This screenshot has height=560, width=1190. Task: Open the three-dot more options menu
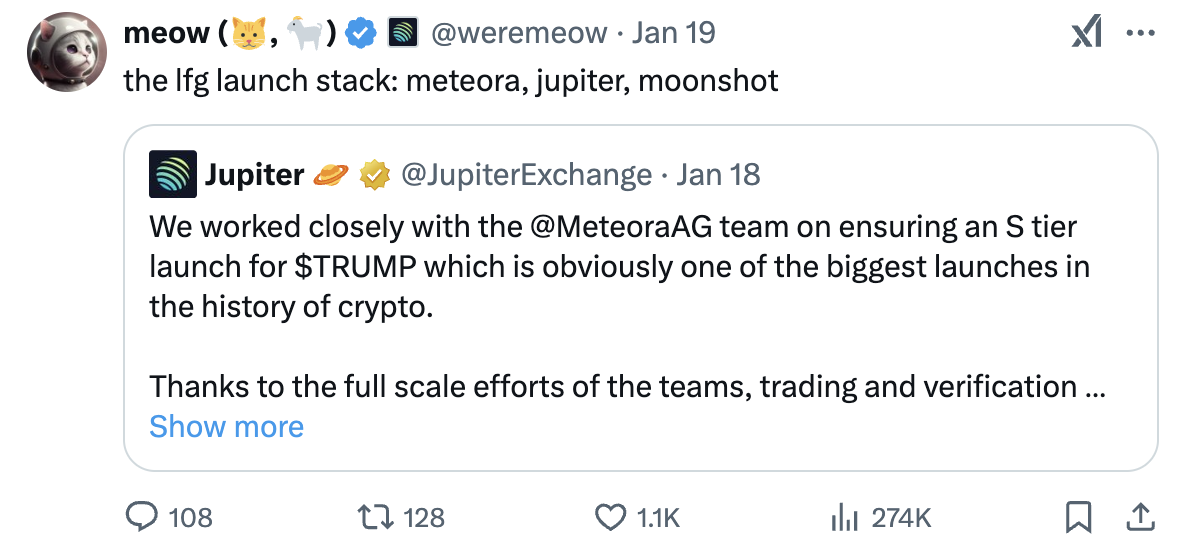(1140, 33)
